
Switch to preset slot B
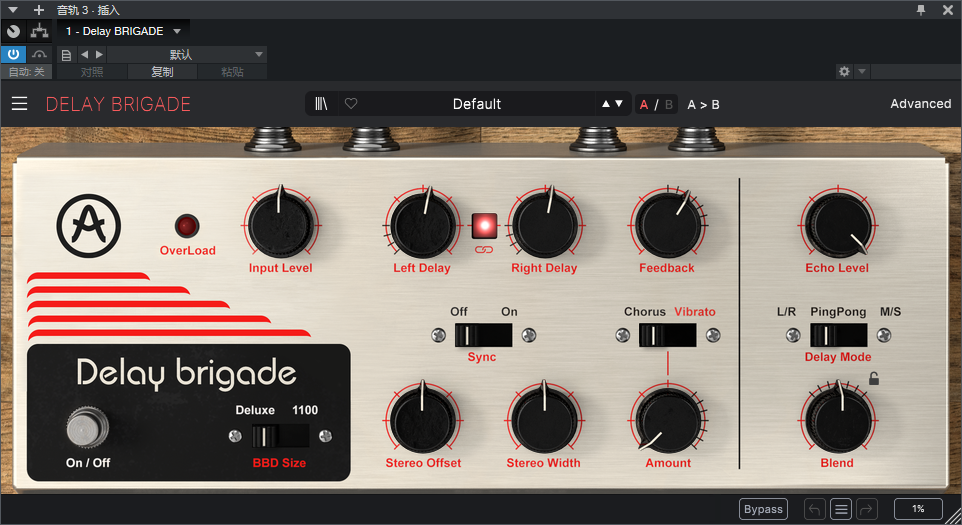[x=669, y=104]
